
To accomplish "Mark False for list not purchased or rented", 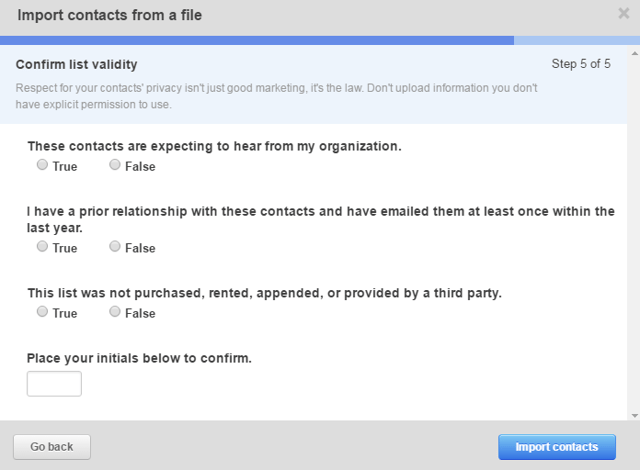I will coord(115,311).
